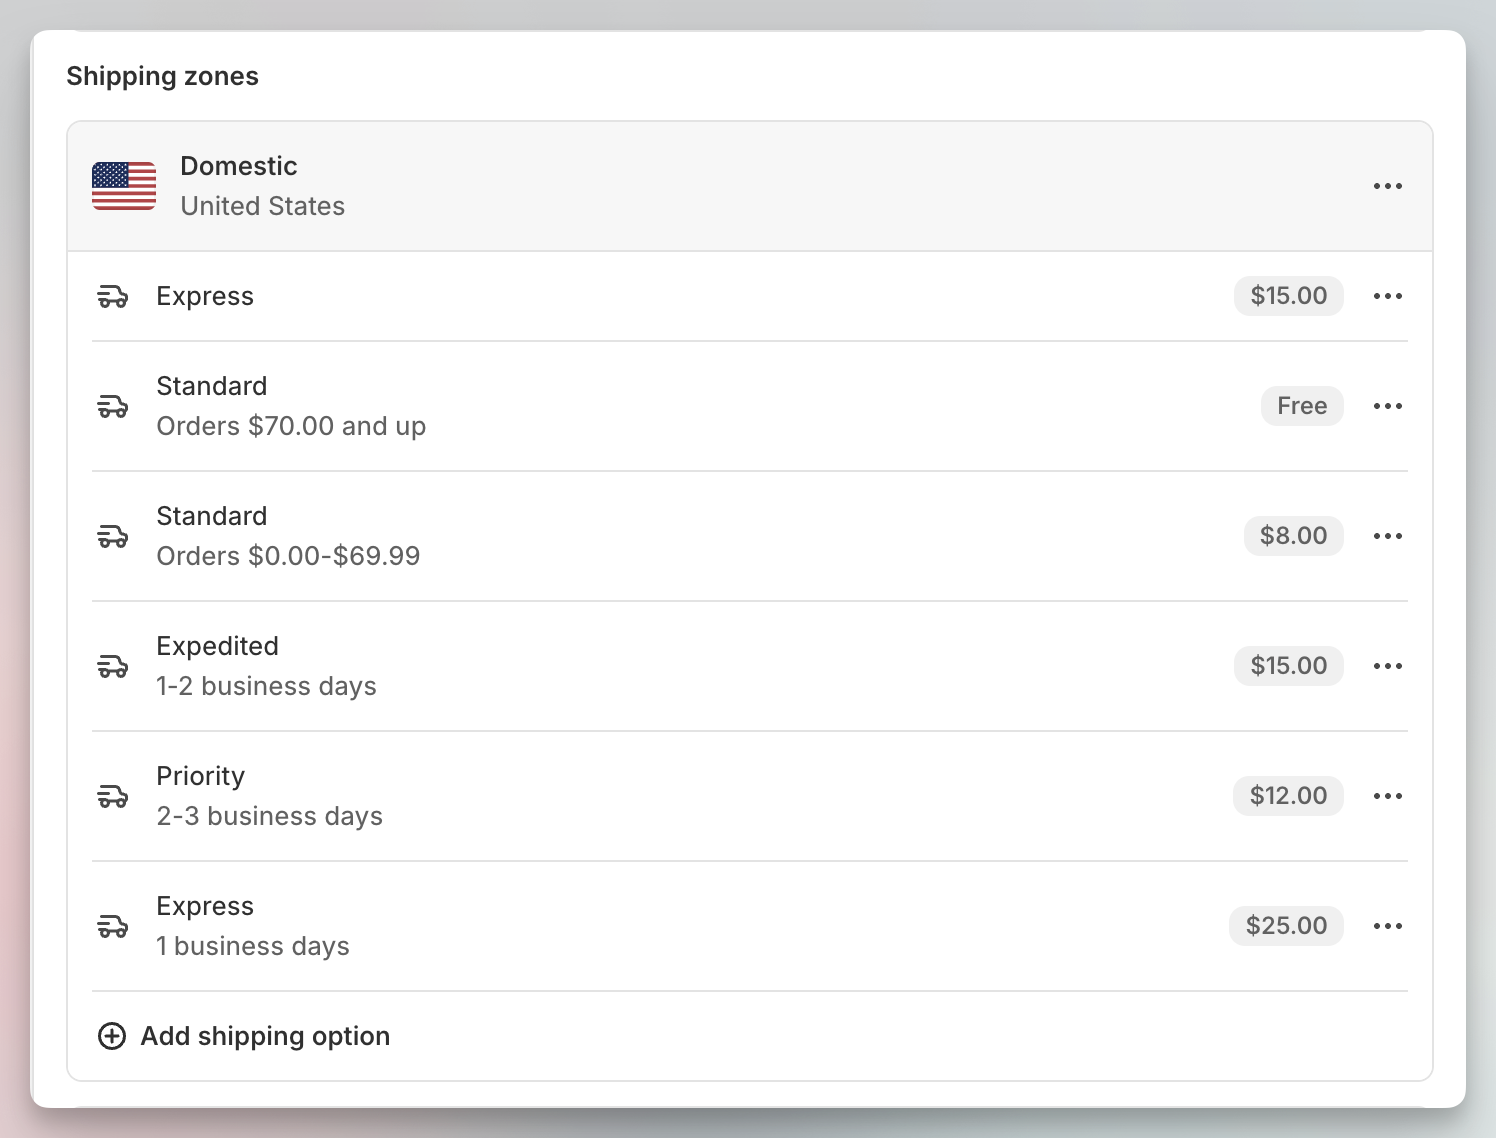
Task: Click Add shipping option
Action: (x=244, y=1036)
